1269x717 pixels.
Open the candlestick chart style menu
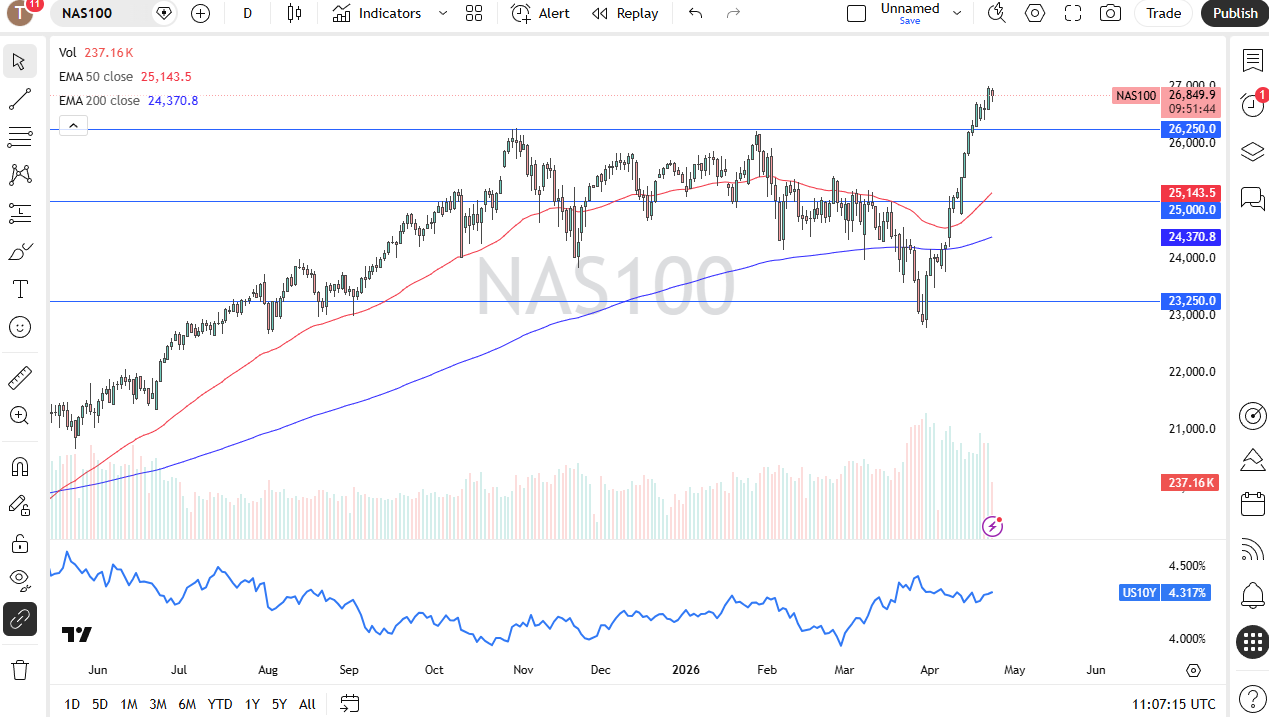[293, 13]
